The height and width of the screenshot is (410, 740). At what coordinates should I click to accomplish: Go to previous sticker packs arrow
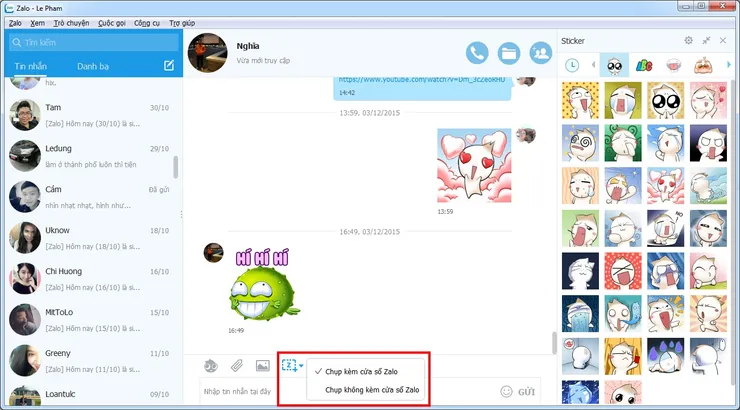coord(593,65)
